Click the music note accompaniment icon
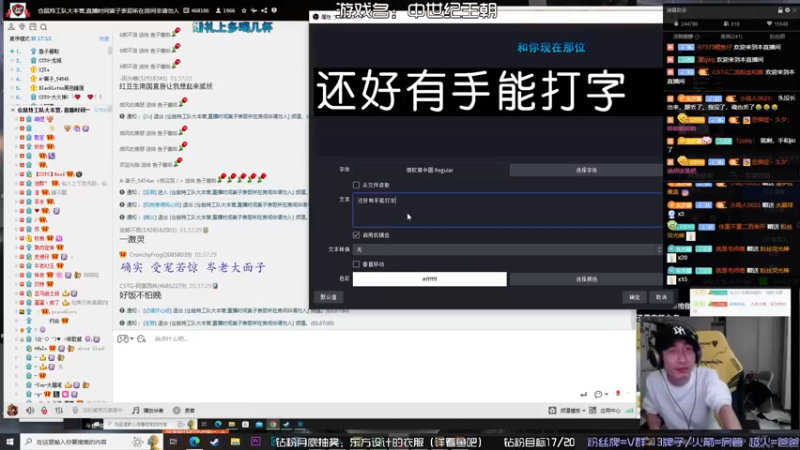 click(x=135, y=410)
